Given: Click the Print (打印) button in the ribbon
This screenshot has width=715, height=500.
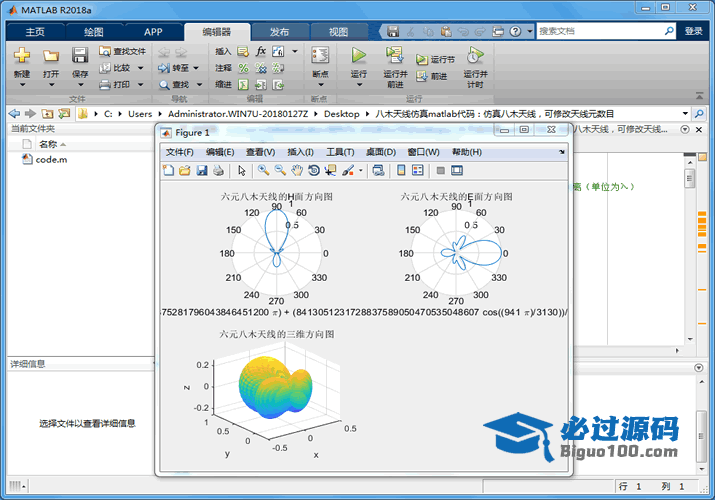Looking at the screenshot, I should tap(115, 84).
